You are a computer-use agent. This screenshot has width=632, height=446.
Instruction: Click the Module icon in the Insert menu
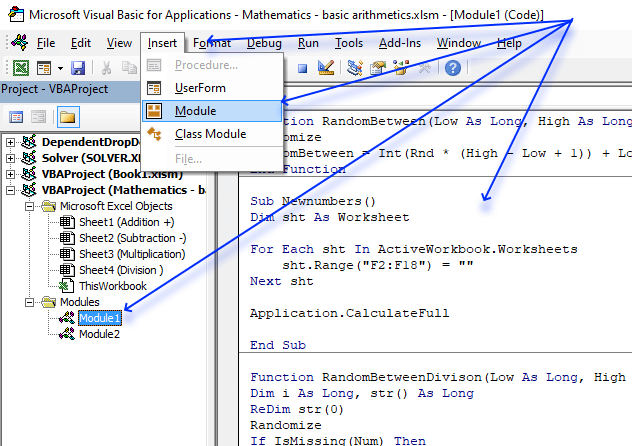154,111
